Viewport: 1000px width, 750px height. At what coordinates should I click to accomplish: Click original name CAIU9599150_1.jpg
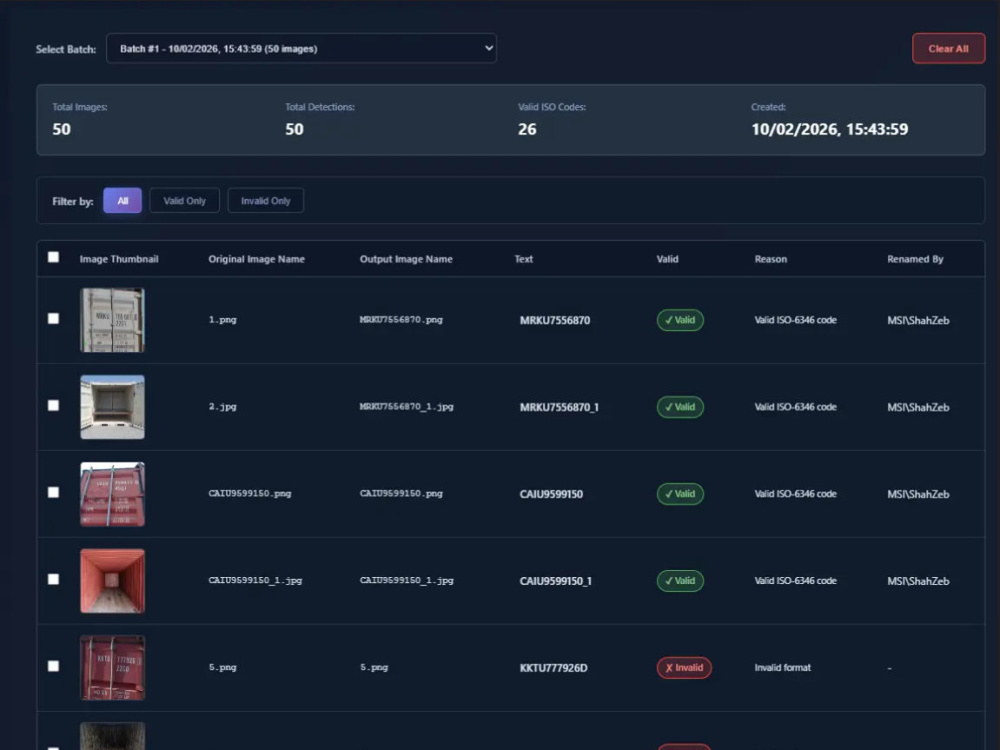[256, 580]
